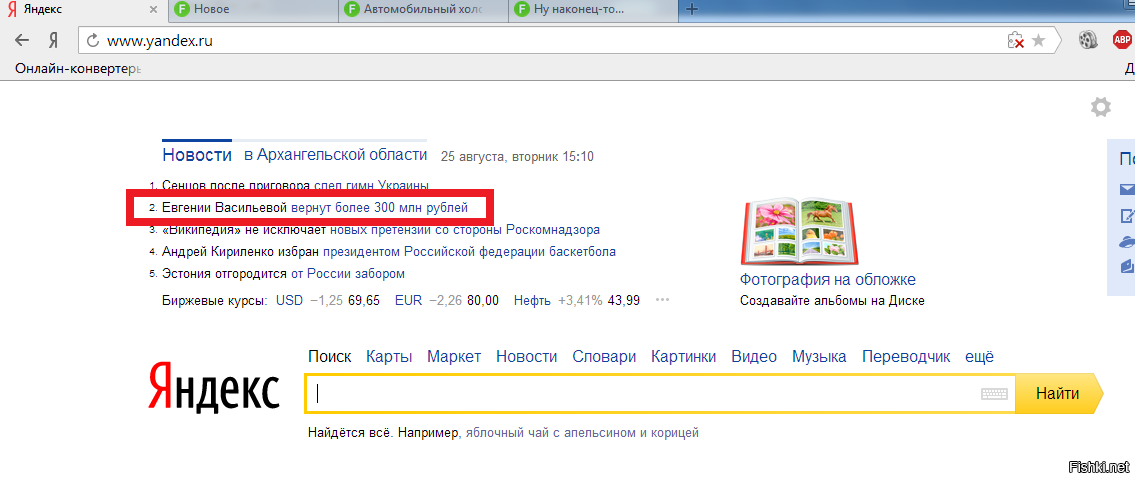1135x479 pixels.
Task: Open the 'в Архангельской области' news tab
Action: point(335,155)
